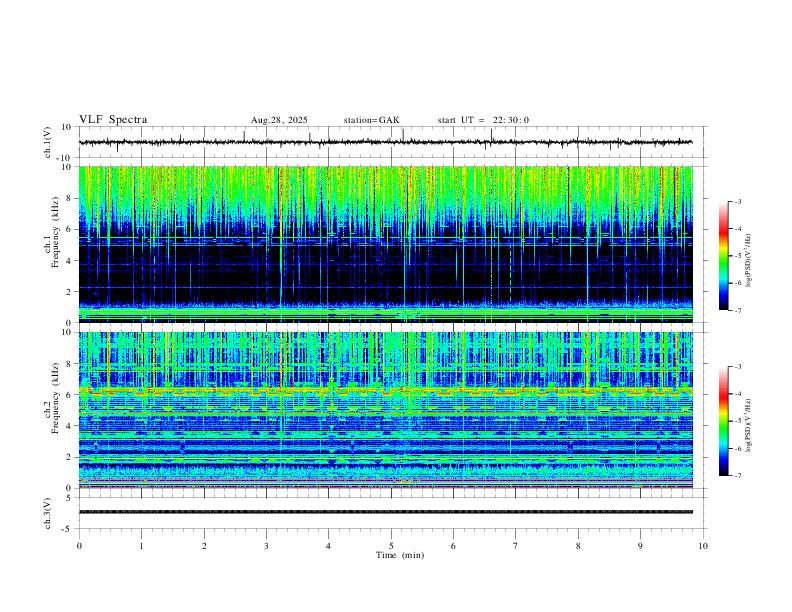The image size is (792, 612).
Task: Click the log(PSD) label beside ch.1 colorbar
Action: click(x=748, y=261)
